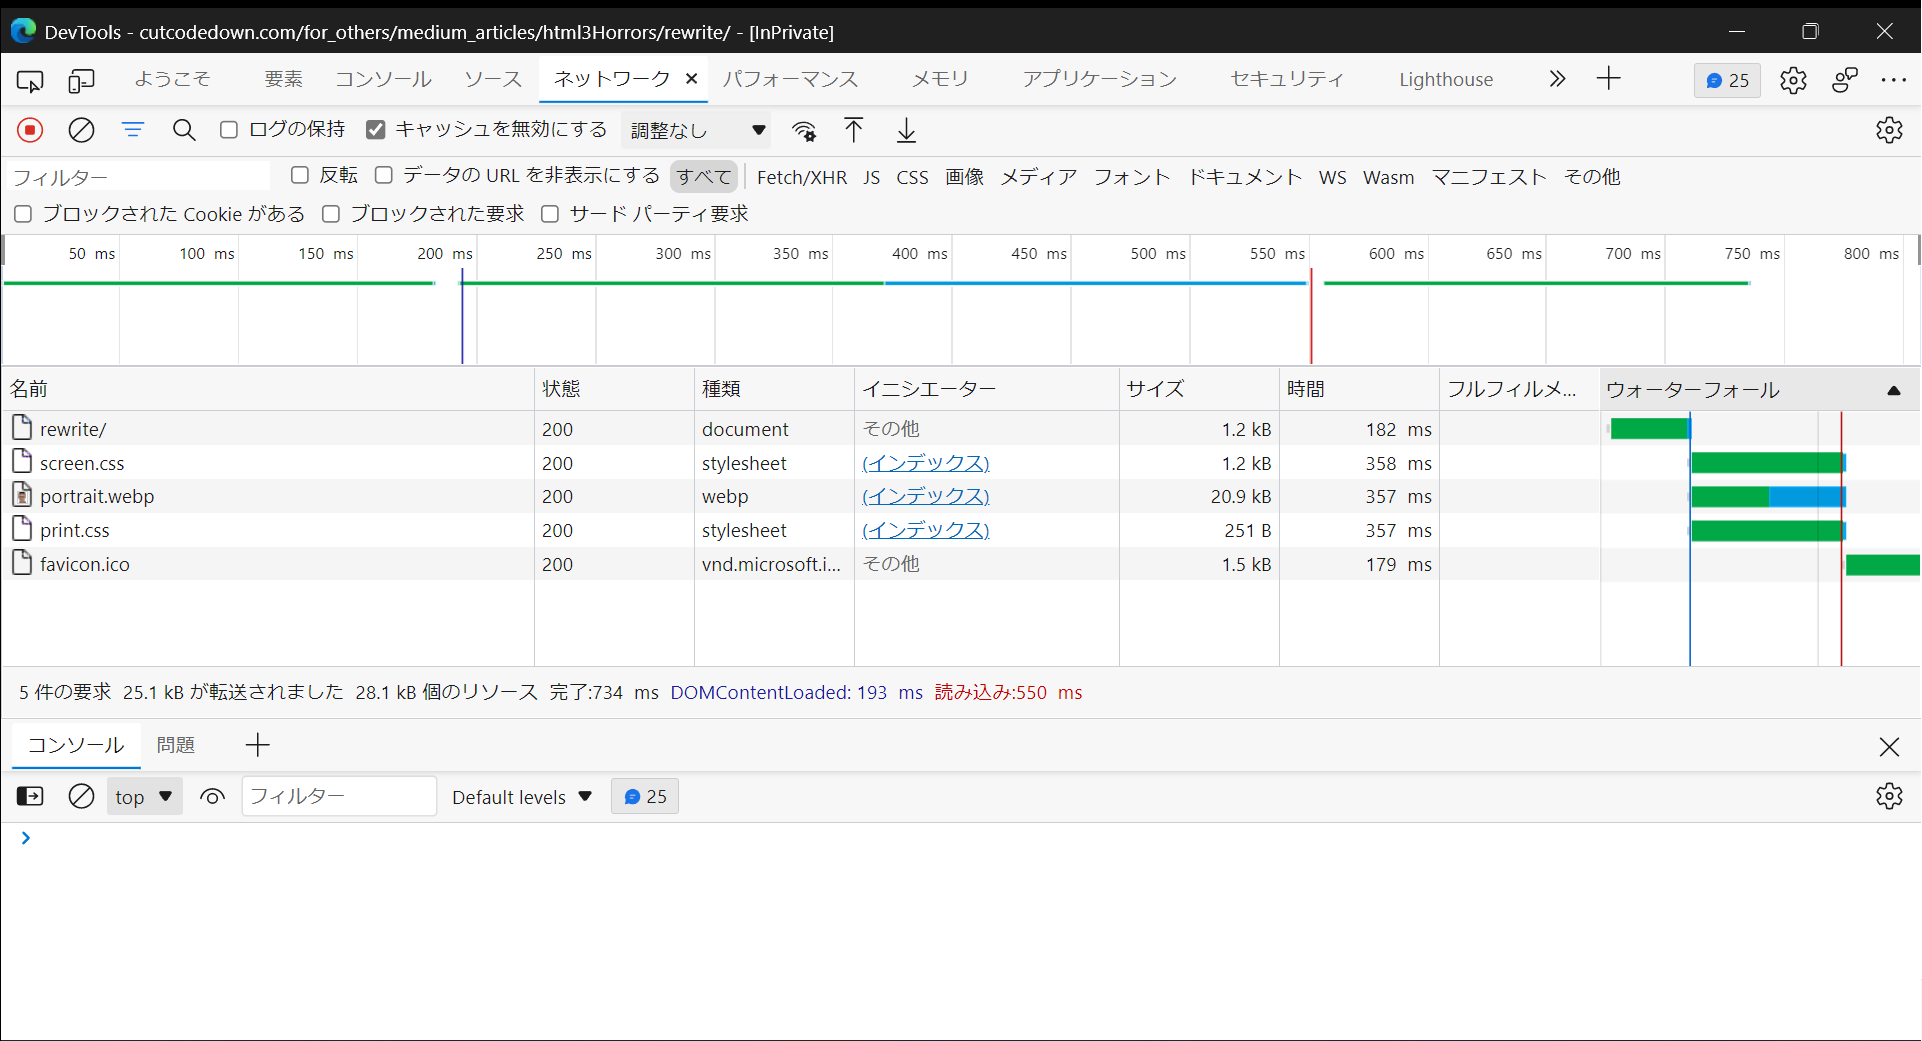Open the Lighthouse tab
The width and height of the screenshot is (1922, 1041).
click(1445, 80)
